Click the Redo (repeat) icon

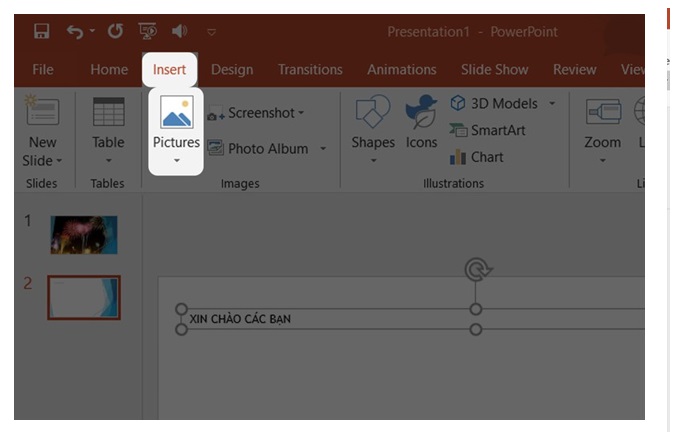(115, 31)
